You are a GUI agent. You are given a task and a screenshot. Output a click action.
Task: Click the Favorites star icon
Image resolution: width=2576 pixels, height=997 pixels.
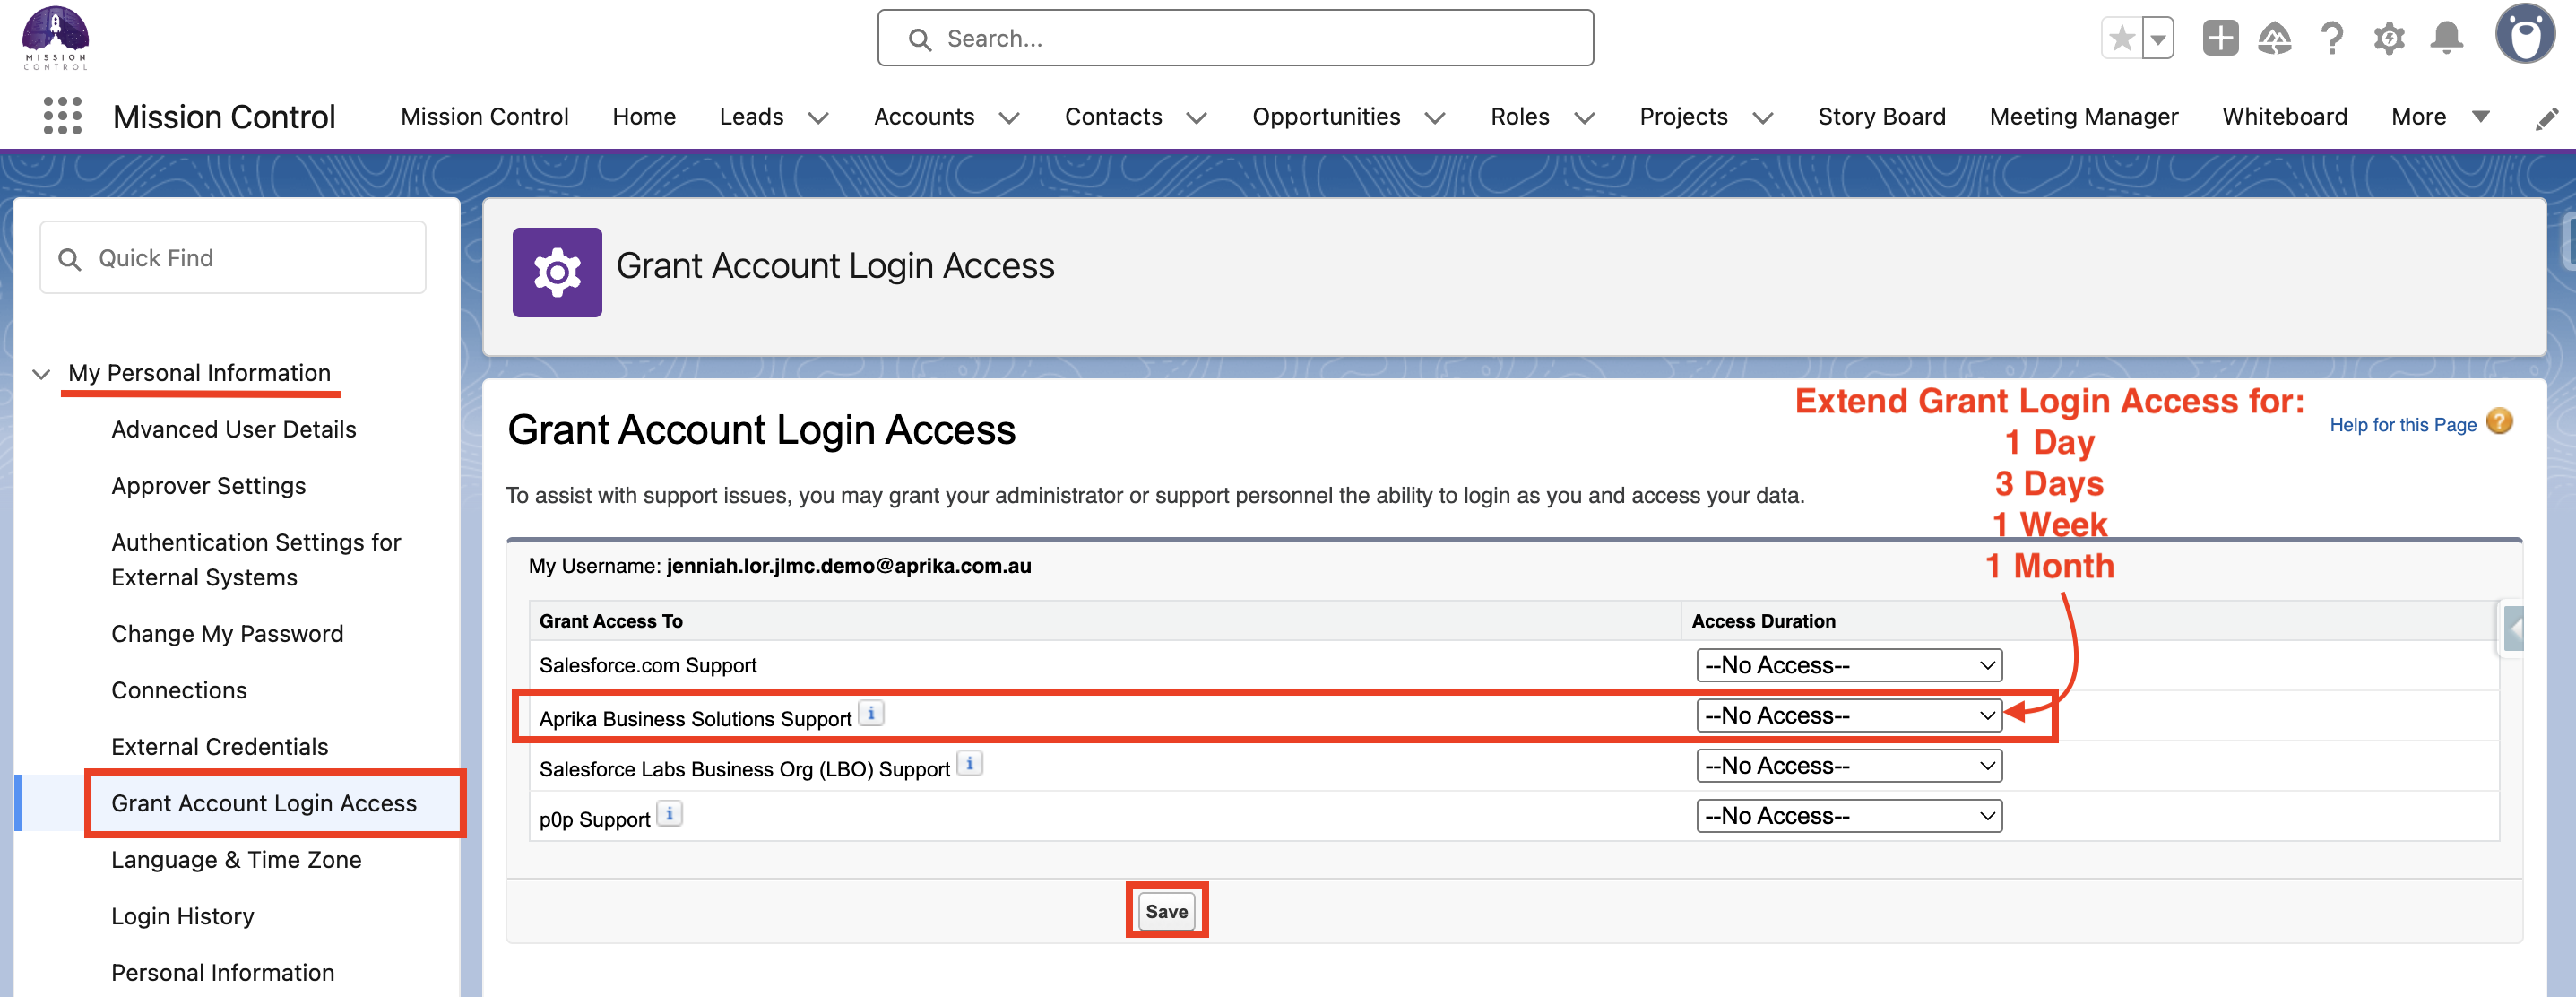[x=2121, y=39]
